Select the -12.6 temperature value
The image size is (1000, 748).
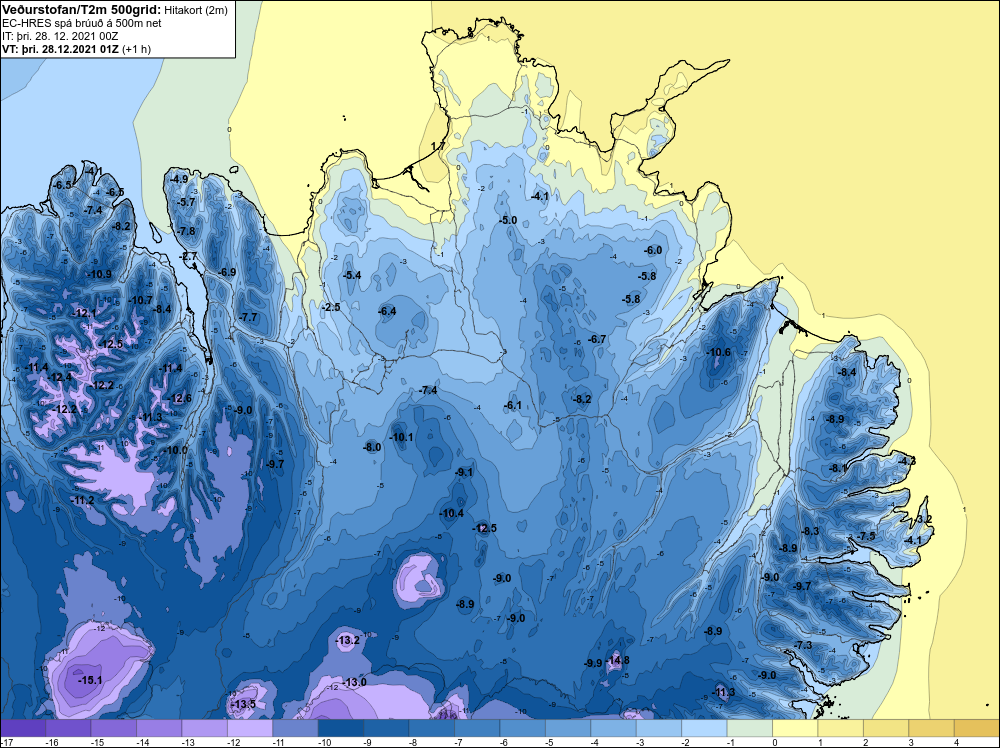click(x=179, y=399)
